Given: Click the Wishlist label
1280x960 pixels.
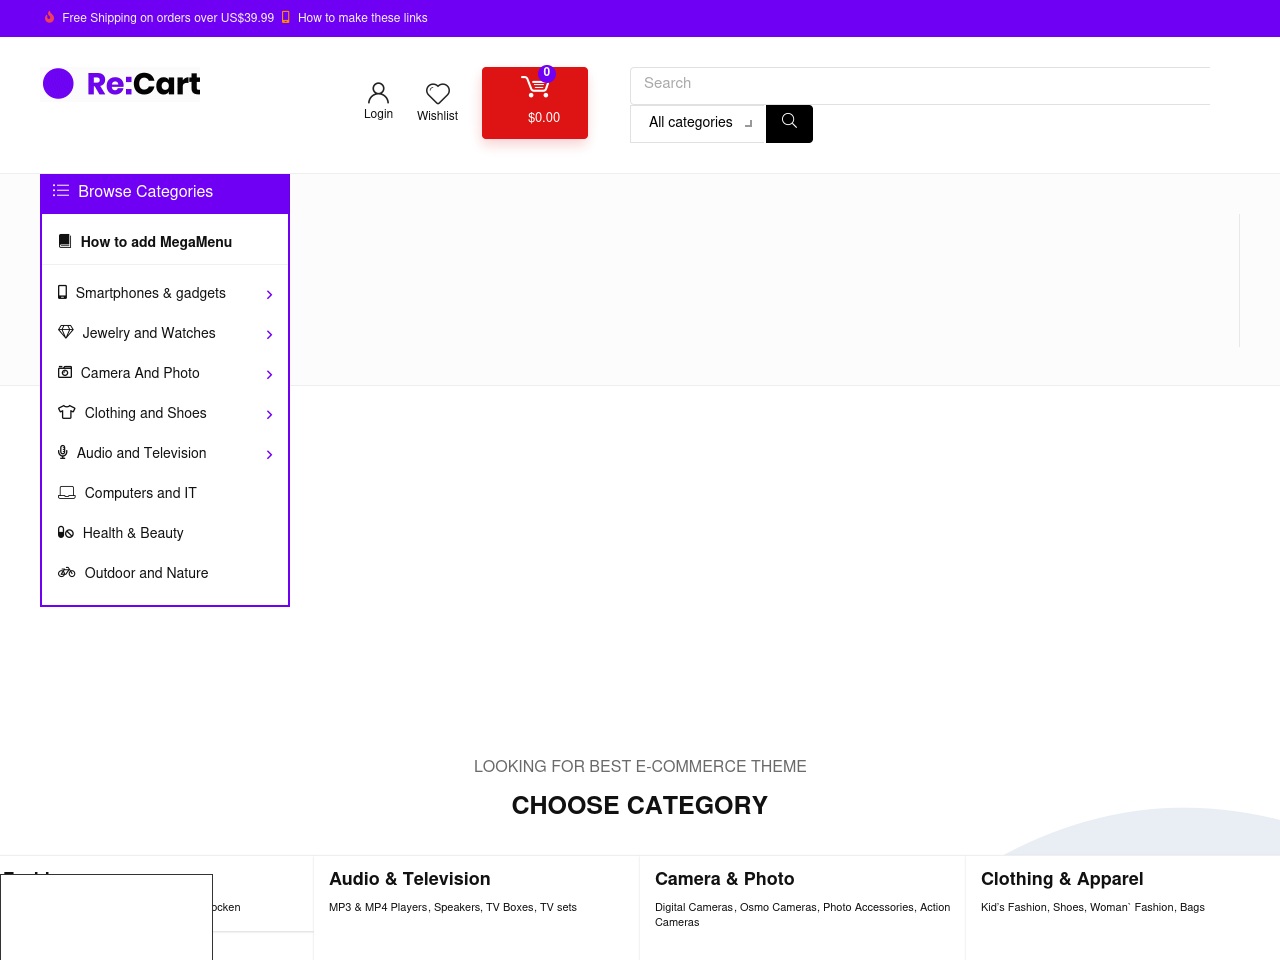Looking at the screenshot, I should point(438,116).
